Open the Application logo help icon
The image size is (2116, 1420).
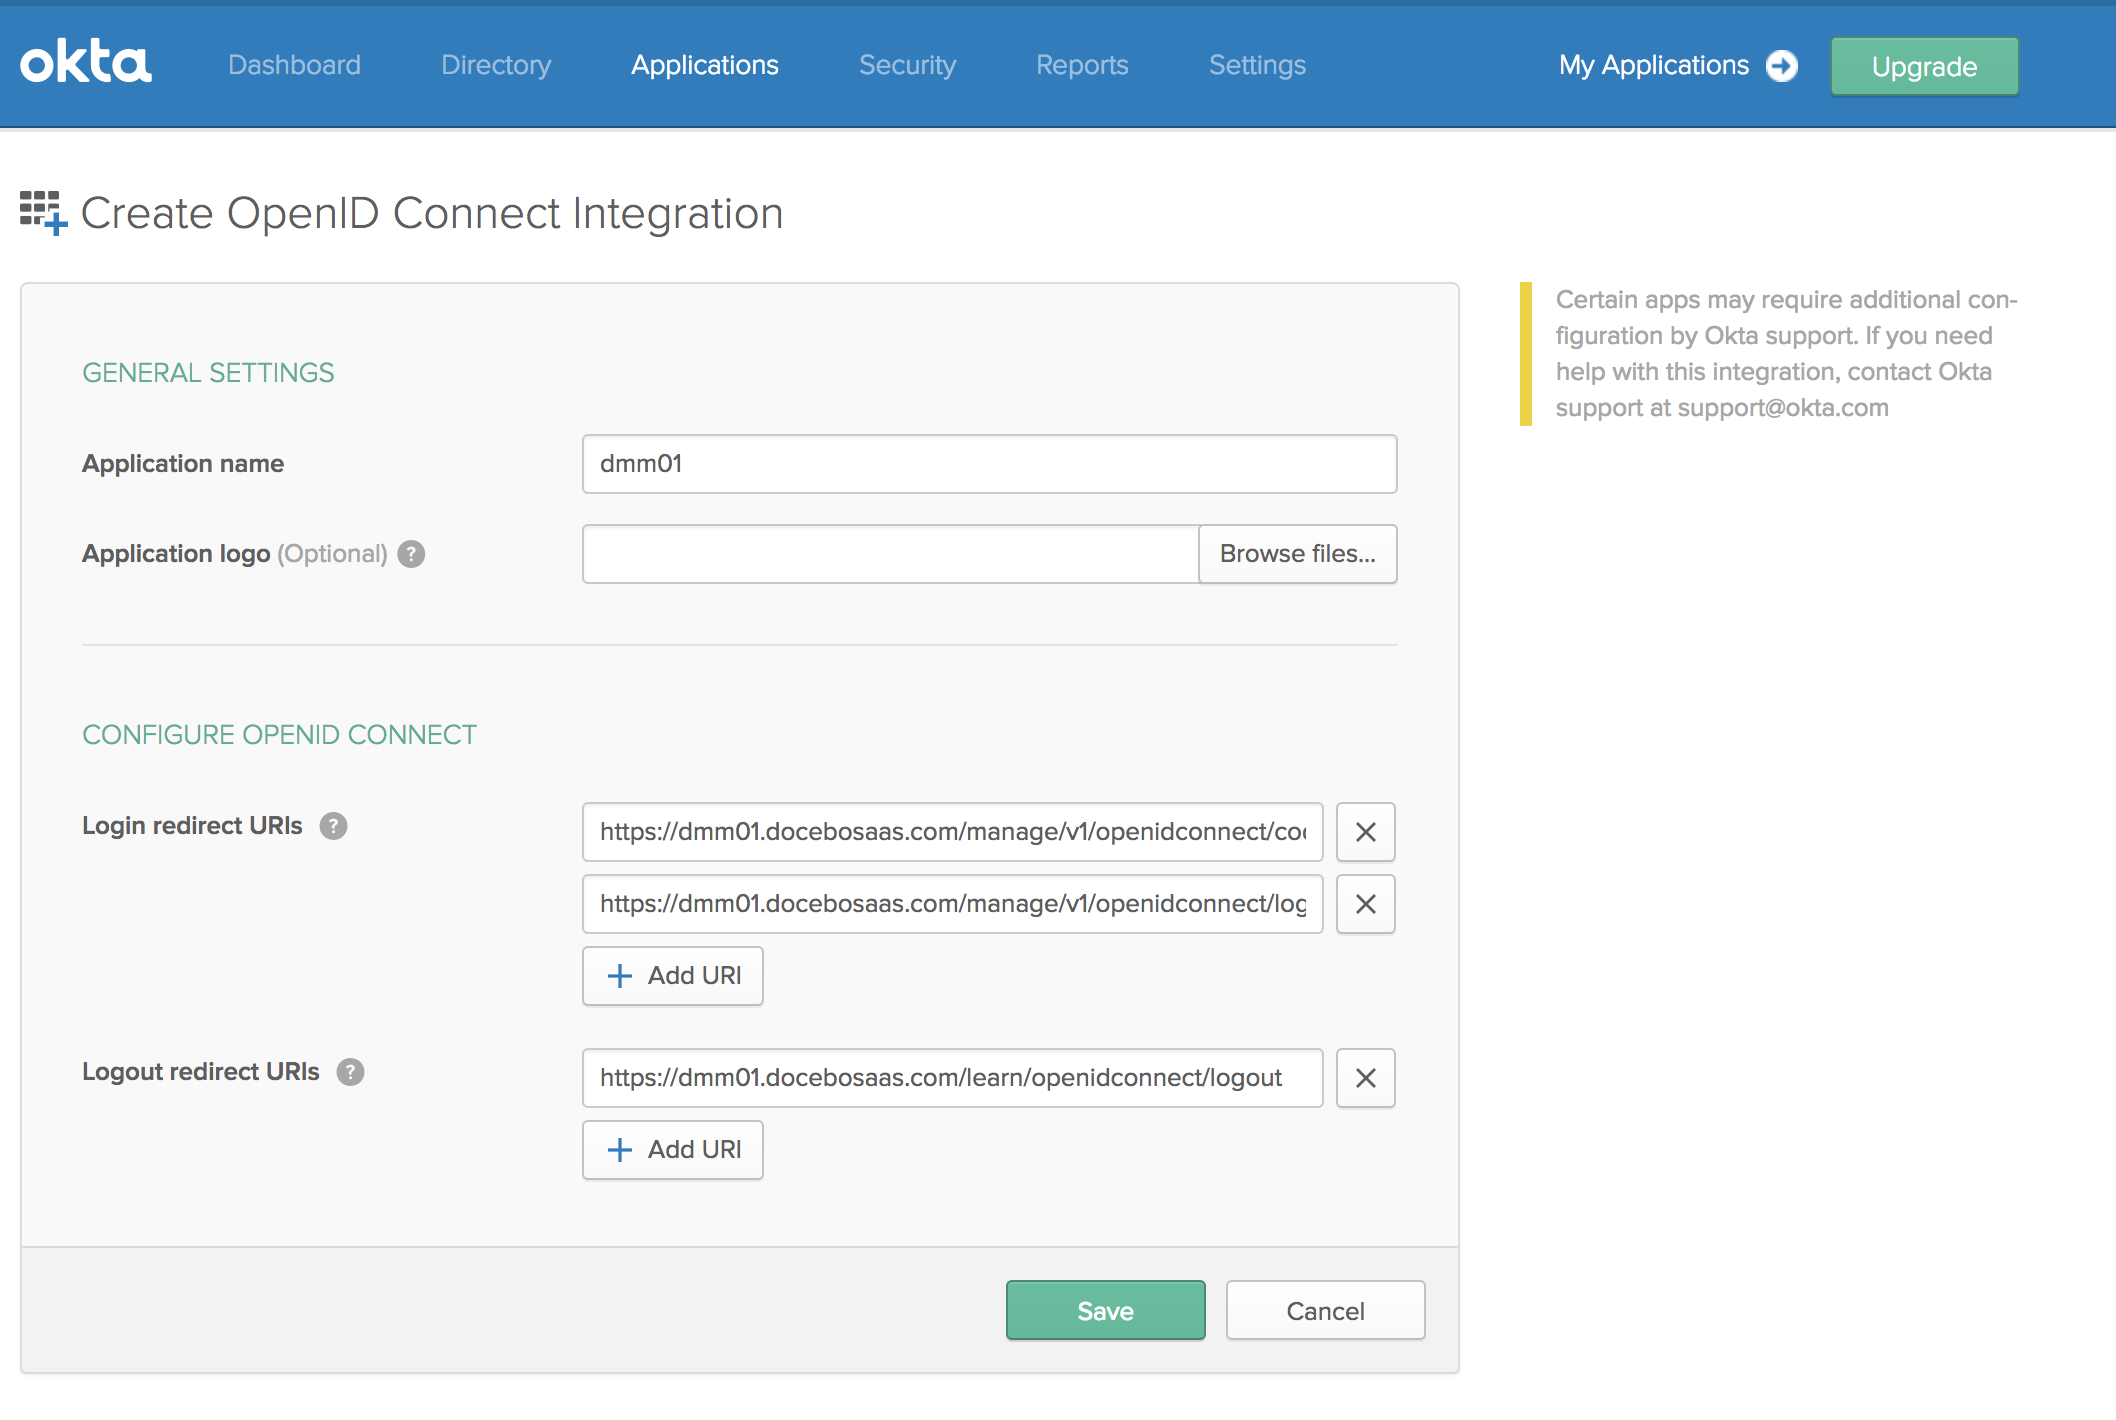tap(411, 554)
